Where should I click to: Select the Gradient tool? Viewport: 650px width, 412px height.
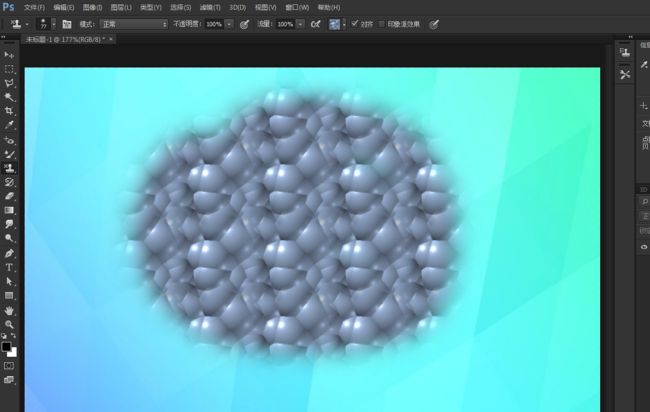(9, 210)
